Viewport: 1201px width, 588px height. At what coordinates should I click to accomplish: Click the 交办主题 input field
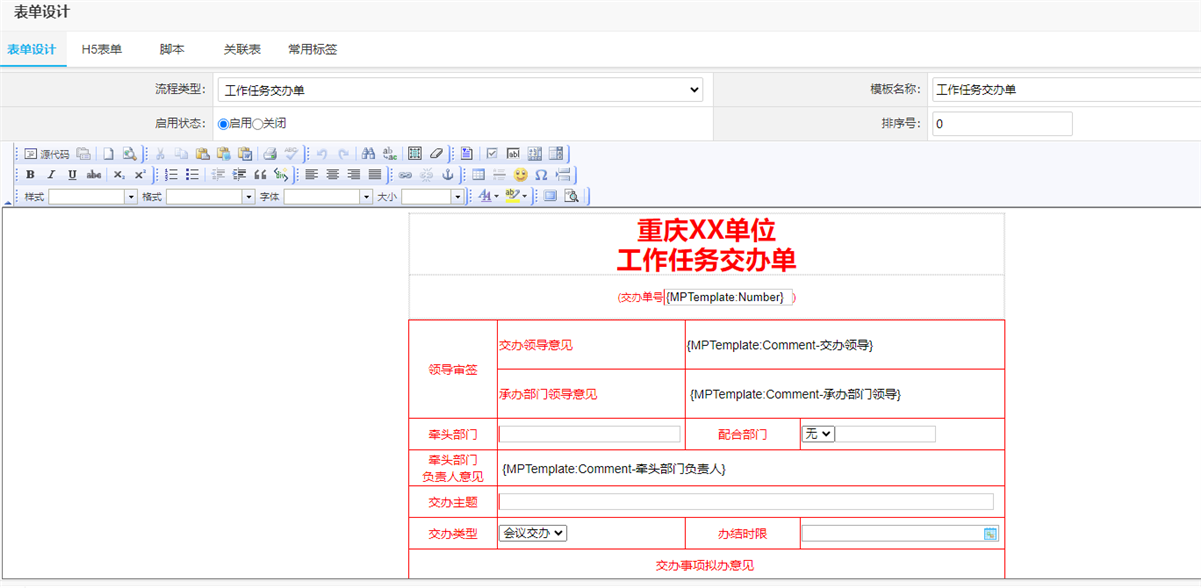[x=746, y=502]
